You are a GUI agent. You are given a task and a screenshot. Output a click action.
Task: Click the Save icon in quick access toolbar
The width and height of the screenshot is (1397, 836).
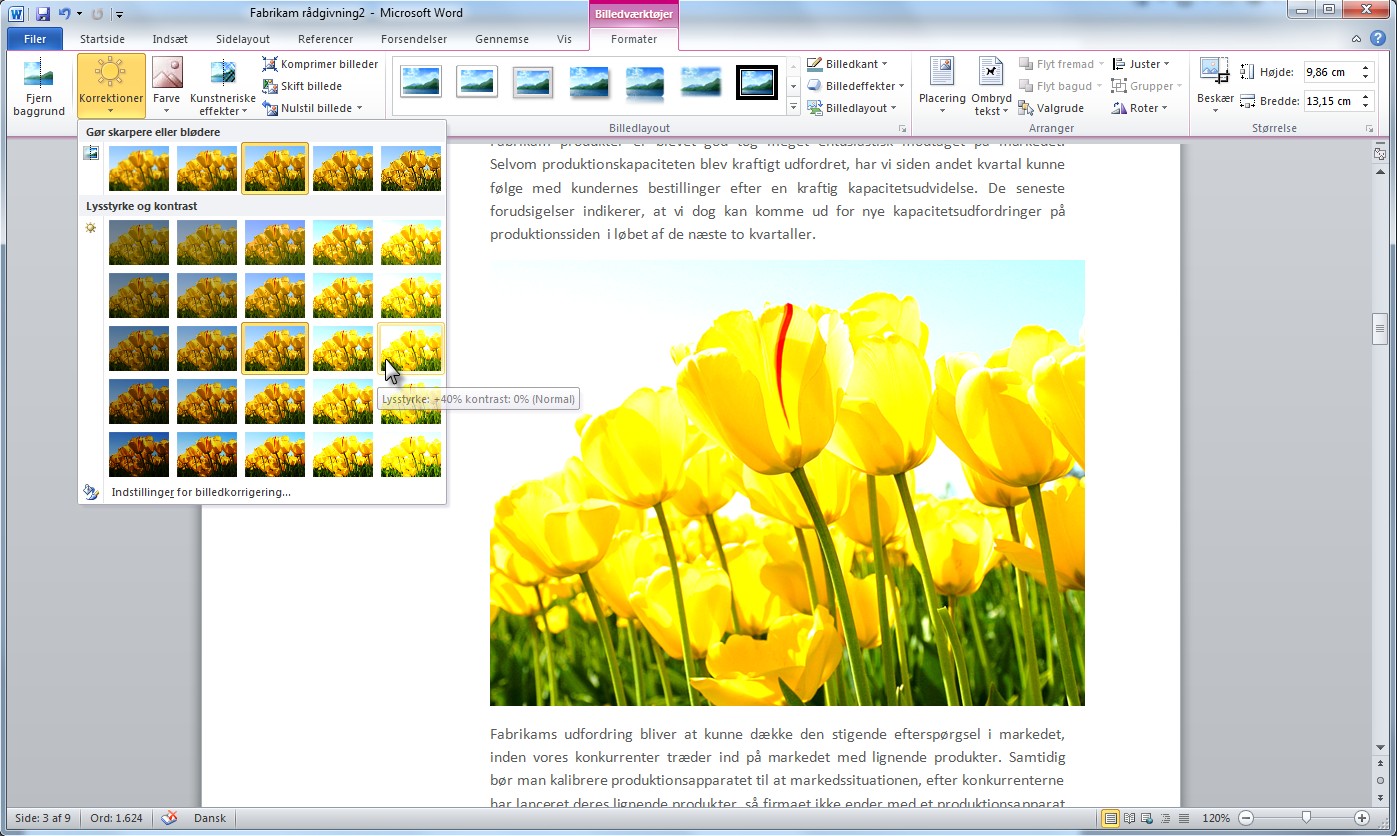tap(43, 14)
